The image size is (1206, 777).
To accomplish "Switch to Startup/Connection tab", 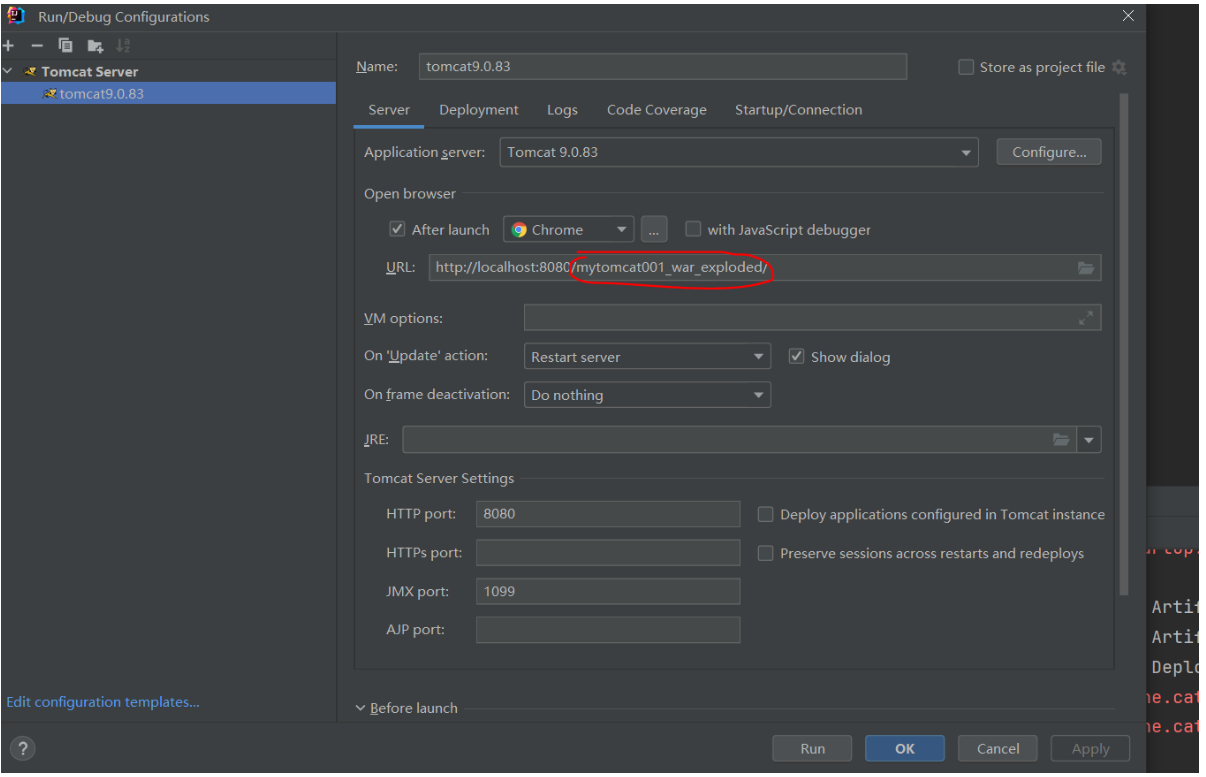I will pyautogui.click(x=799, y=110).
